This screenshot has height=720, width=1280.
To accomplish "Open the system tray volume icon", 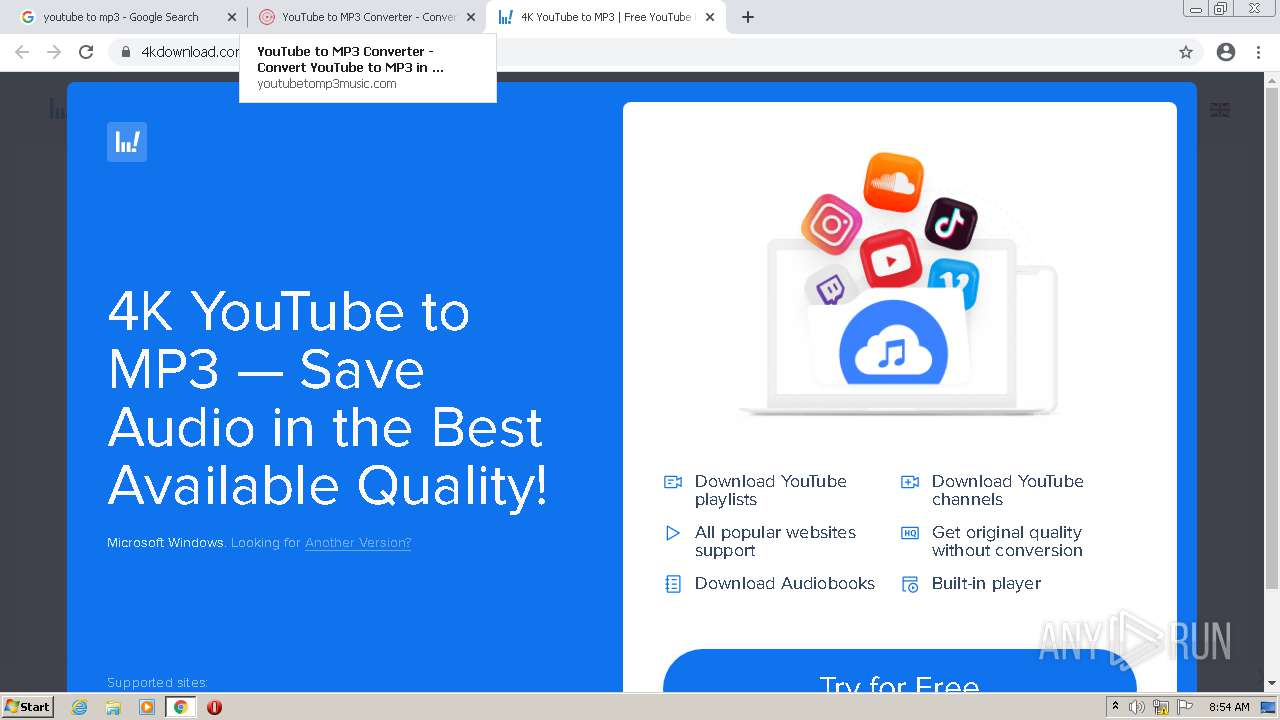I will coord(1137,707).
